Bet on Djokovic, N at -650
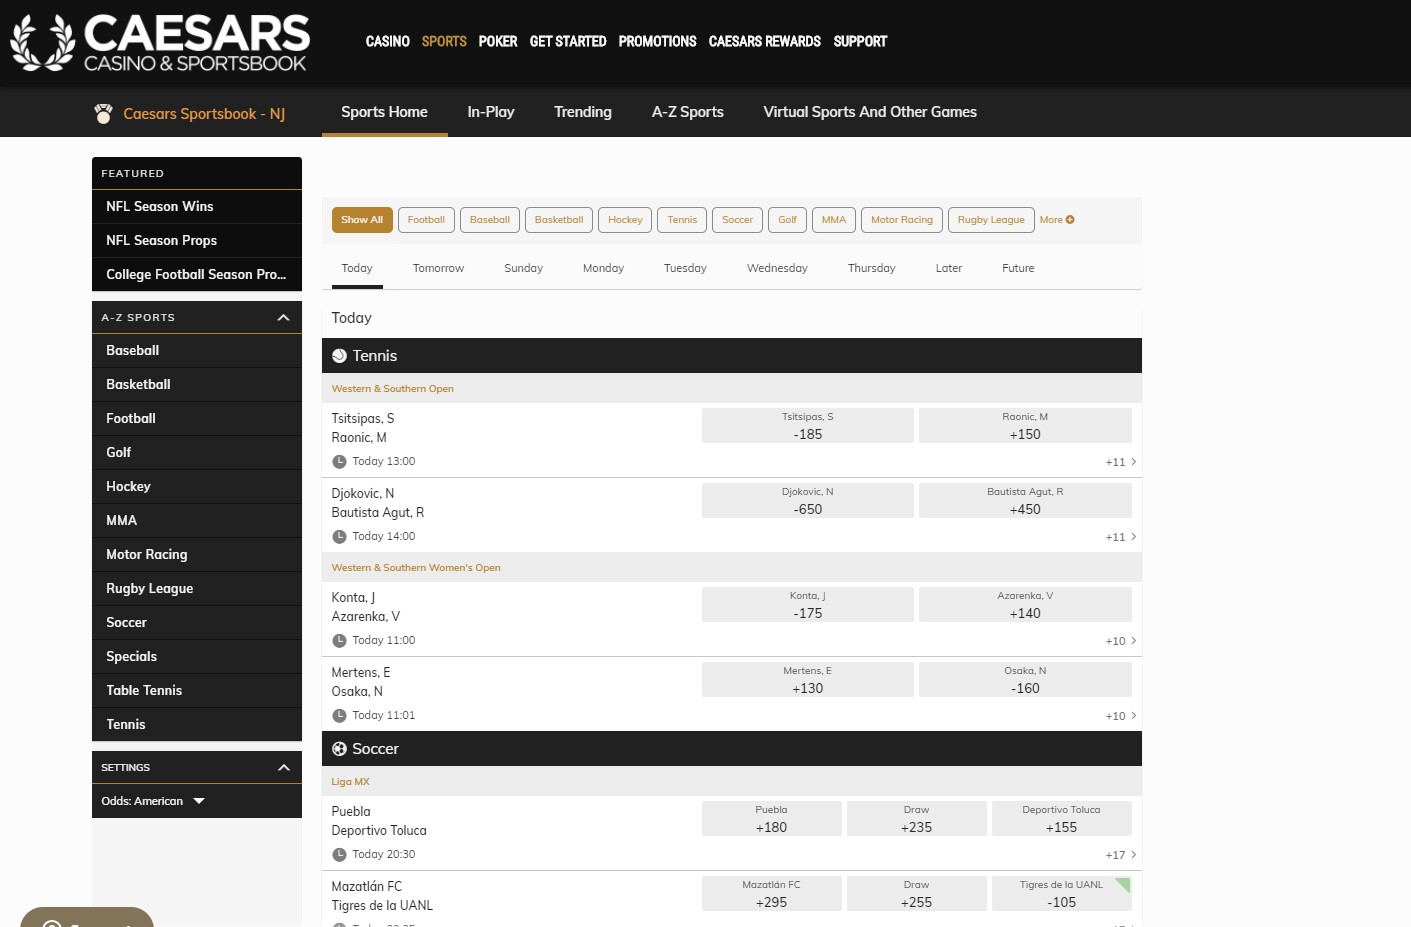1411x927 pixels. pyautogui.click(x=808, y=500)
